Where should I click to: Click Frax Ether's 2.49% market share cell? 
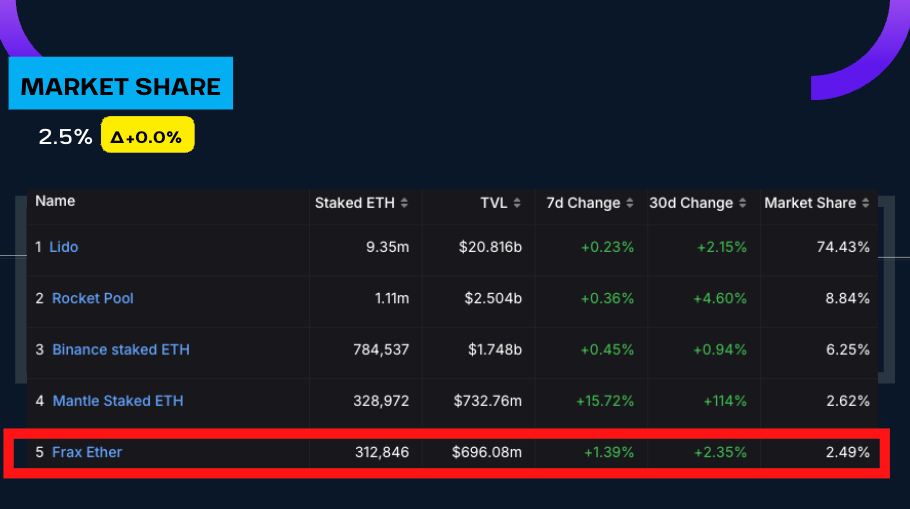coord(847,452)
